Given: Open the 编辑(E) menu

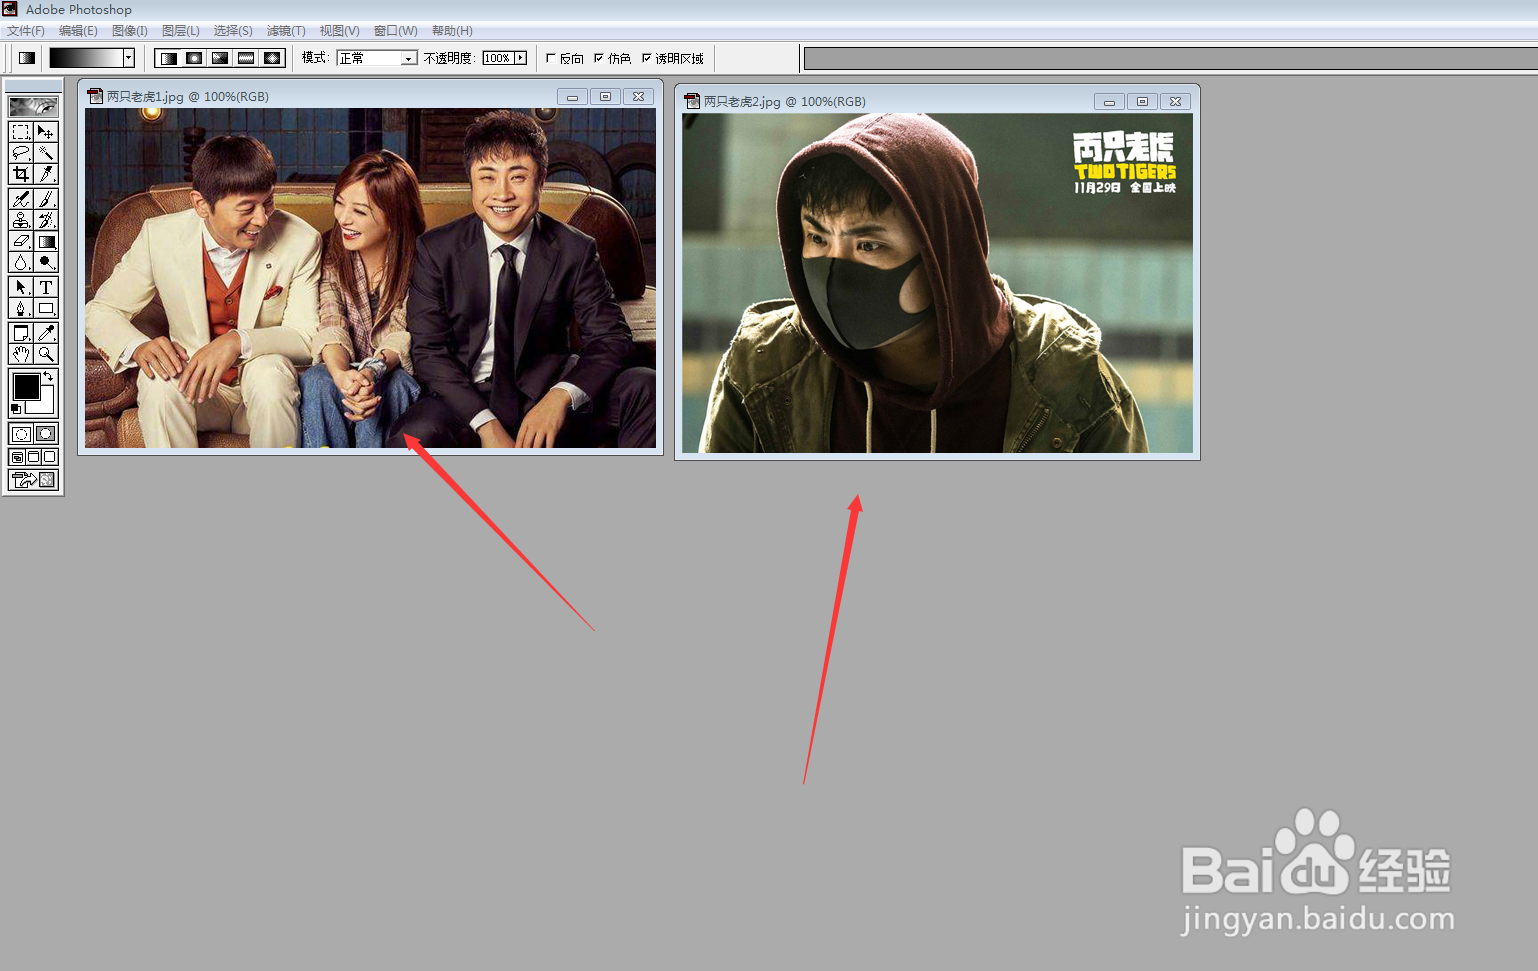Looking at the screenshot, I should (78, 31).
